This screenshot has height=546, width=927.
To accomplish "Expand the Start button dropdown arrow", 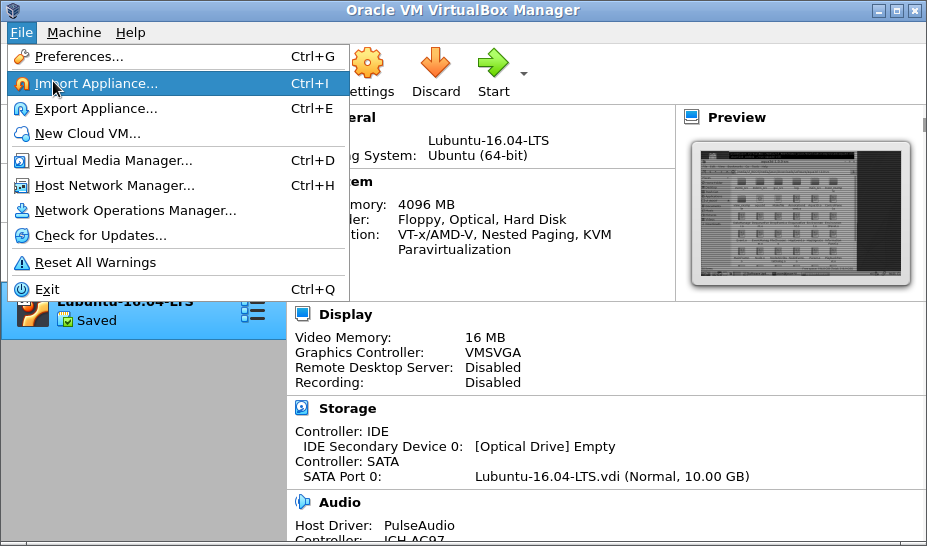I will [524, 74].
